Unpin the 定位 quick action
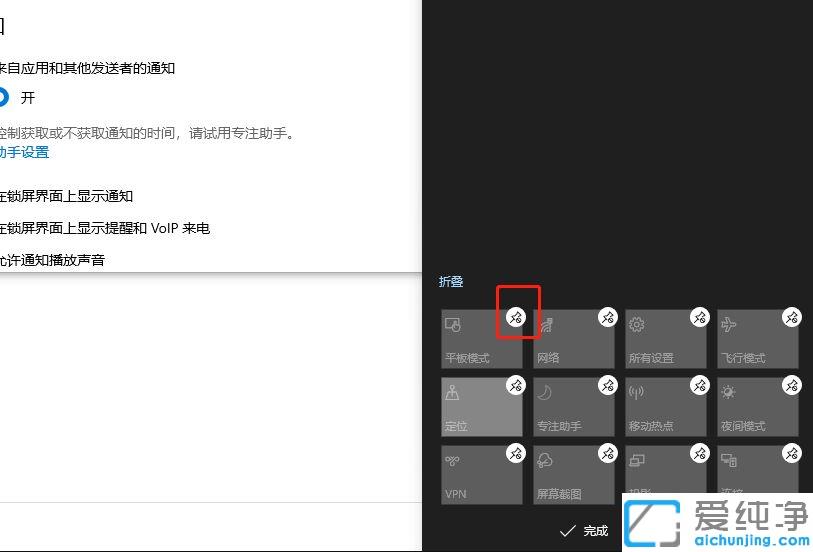 pos(515,385)
